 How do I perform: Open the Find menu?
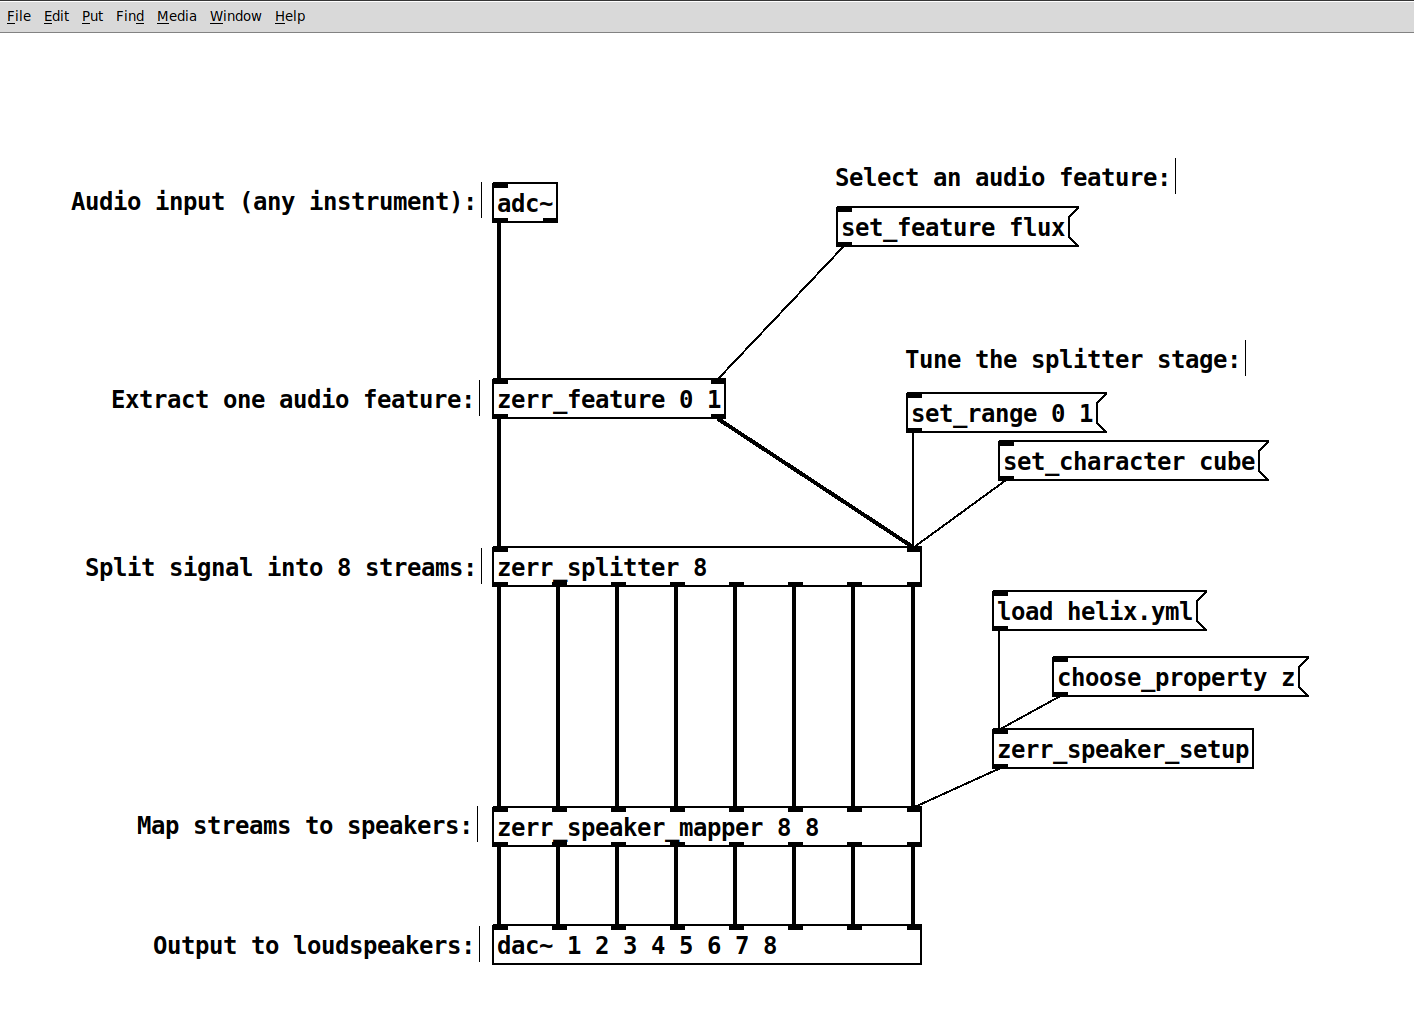pyautogui.click(x=130, y=16)
